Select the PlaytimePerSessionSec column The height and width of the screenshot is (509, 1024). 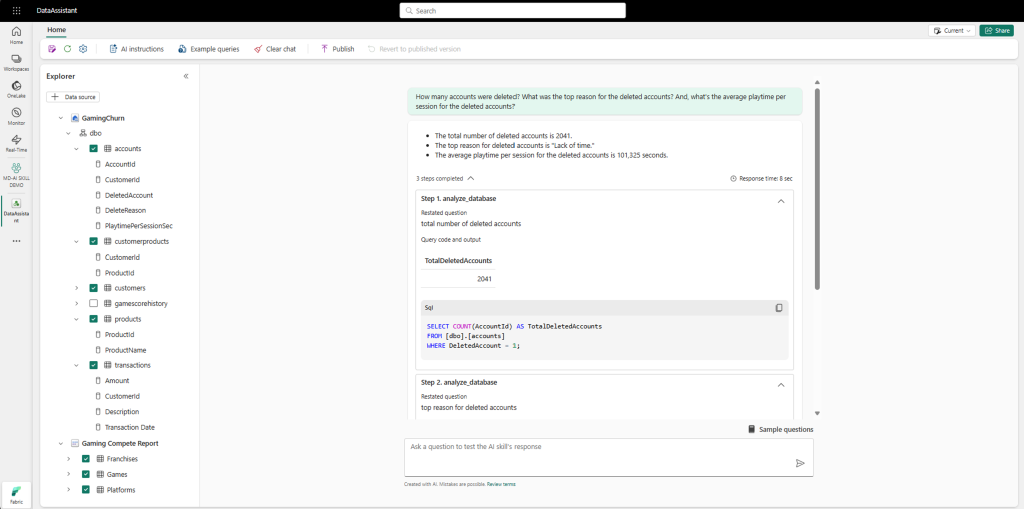click(138, 225)
